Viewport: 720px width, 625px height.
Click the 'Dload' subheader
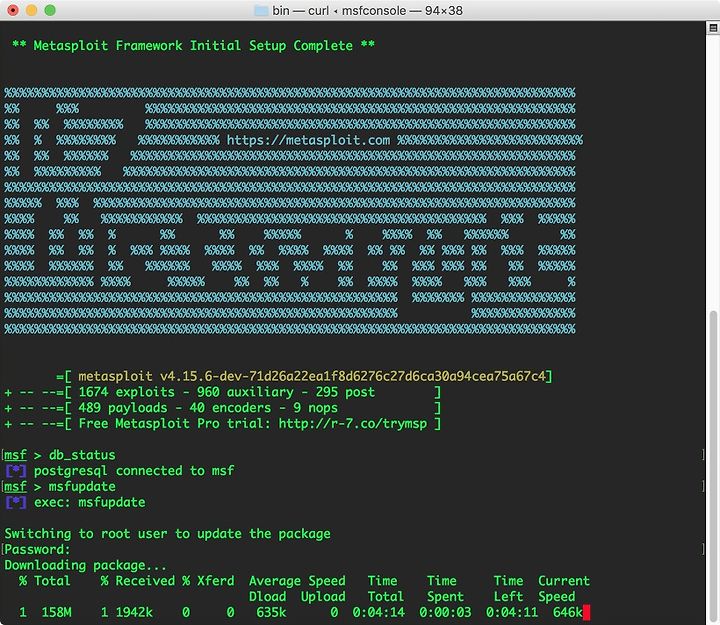(x=268, y=597)
